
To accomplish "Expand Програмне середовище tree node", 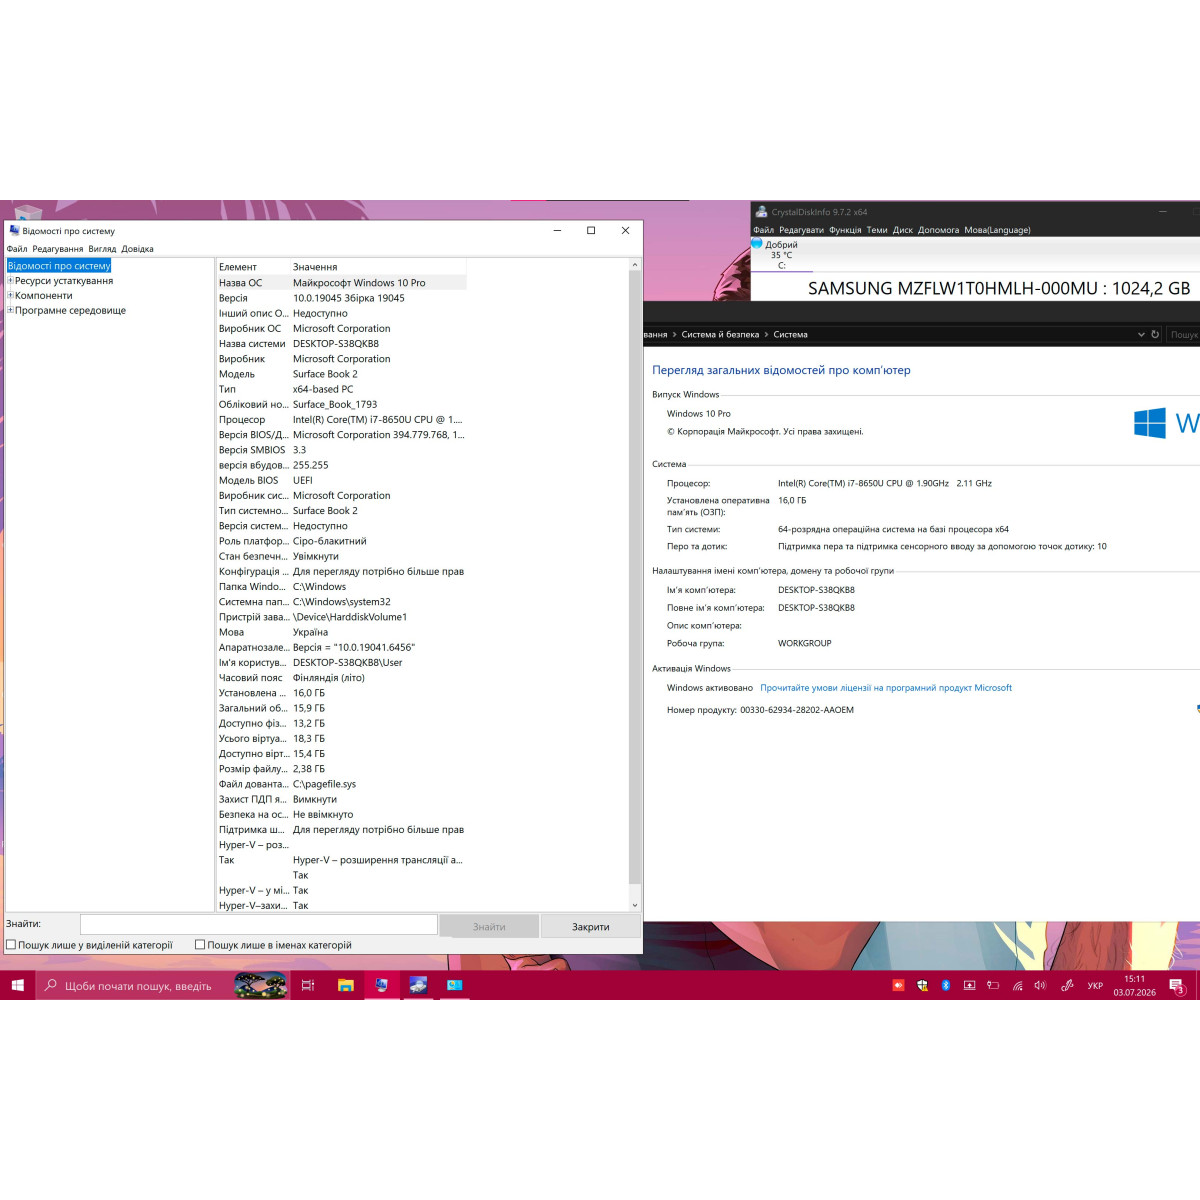I will pos(10,310).
